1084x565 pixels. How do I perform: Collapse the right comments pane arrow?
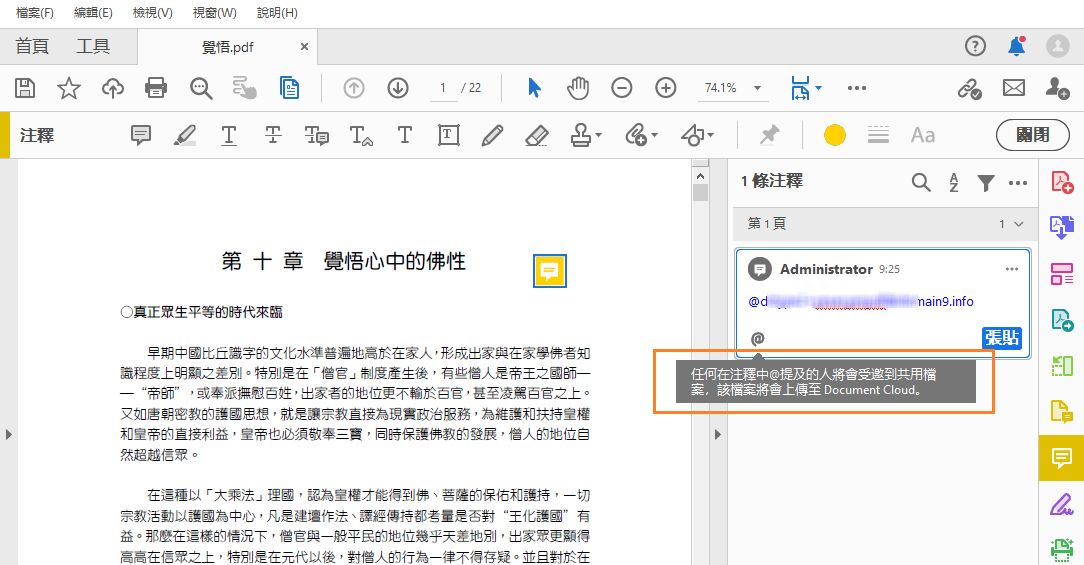point(718,434)
